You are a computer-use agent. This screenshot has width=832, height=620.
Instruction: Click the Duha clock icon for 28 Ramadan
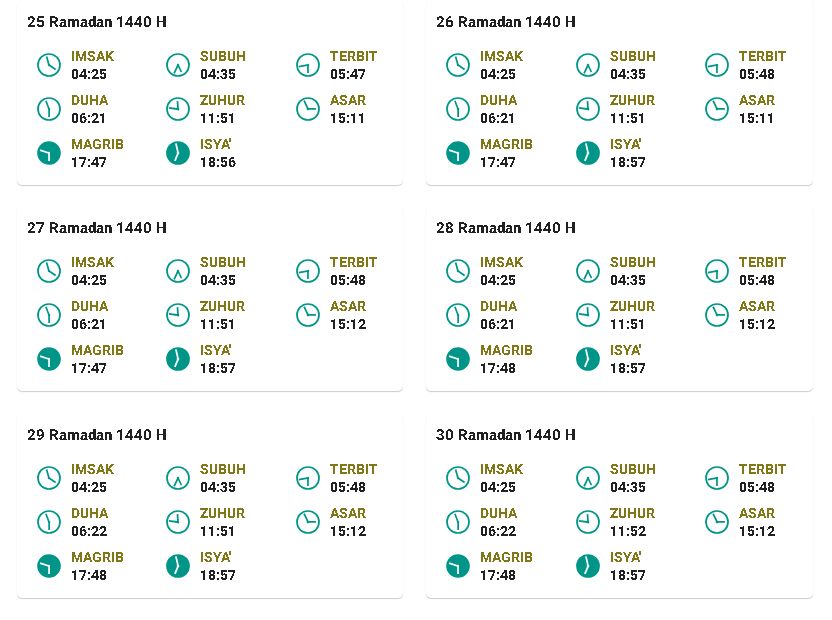458,315
